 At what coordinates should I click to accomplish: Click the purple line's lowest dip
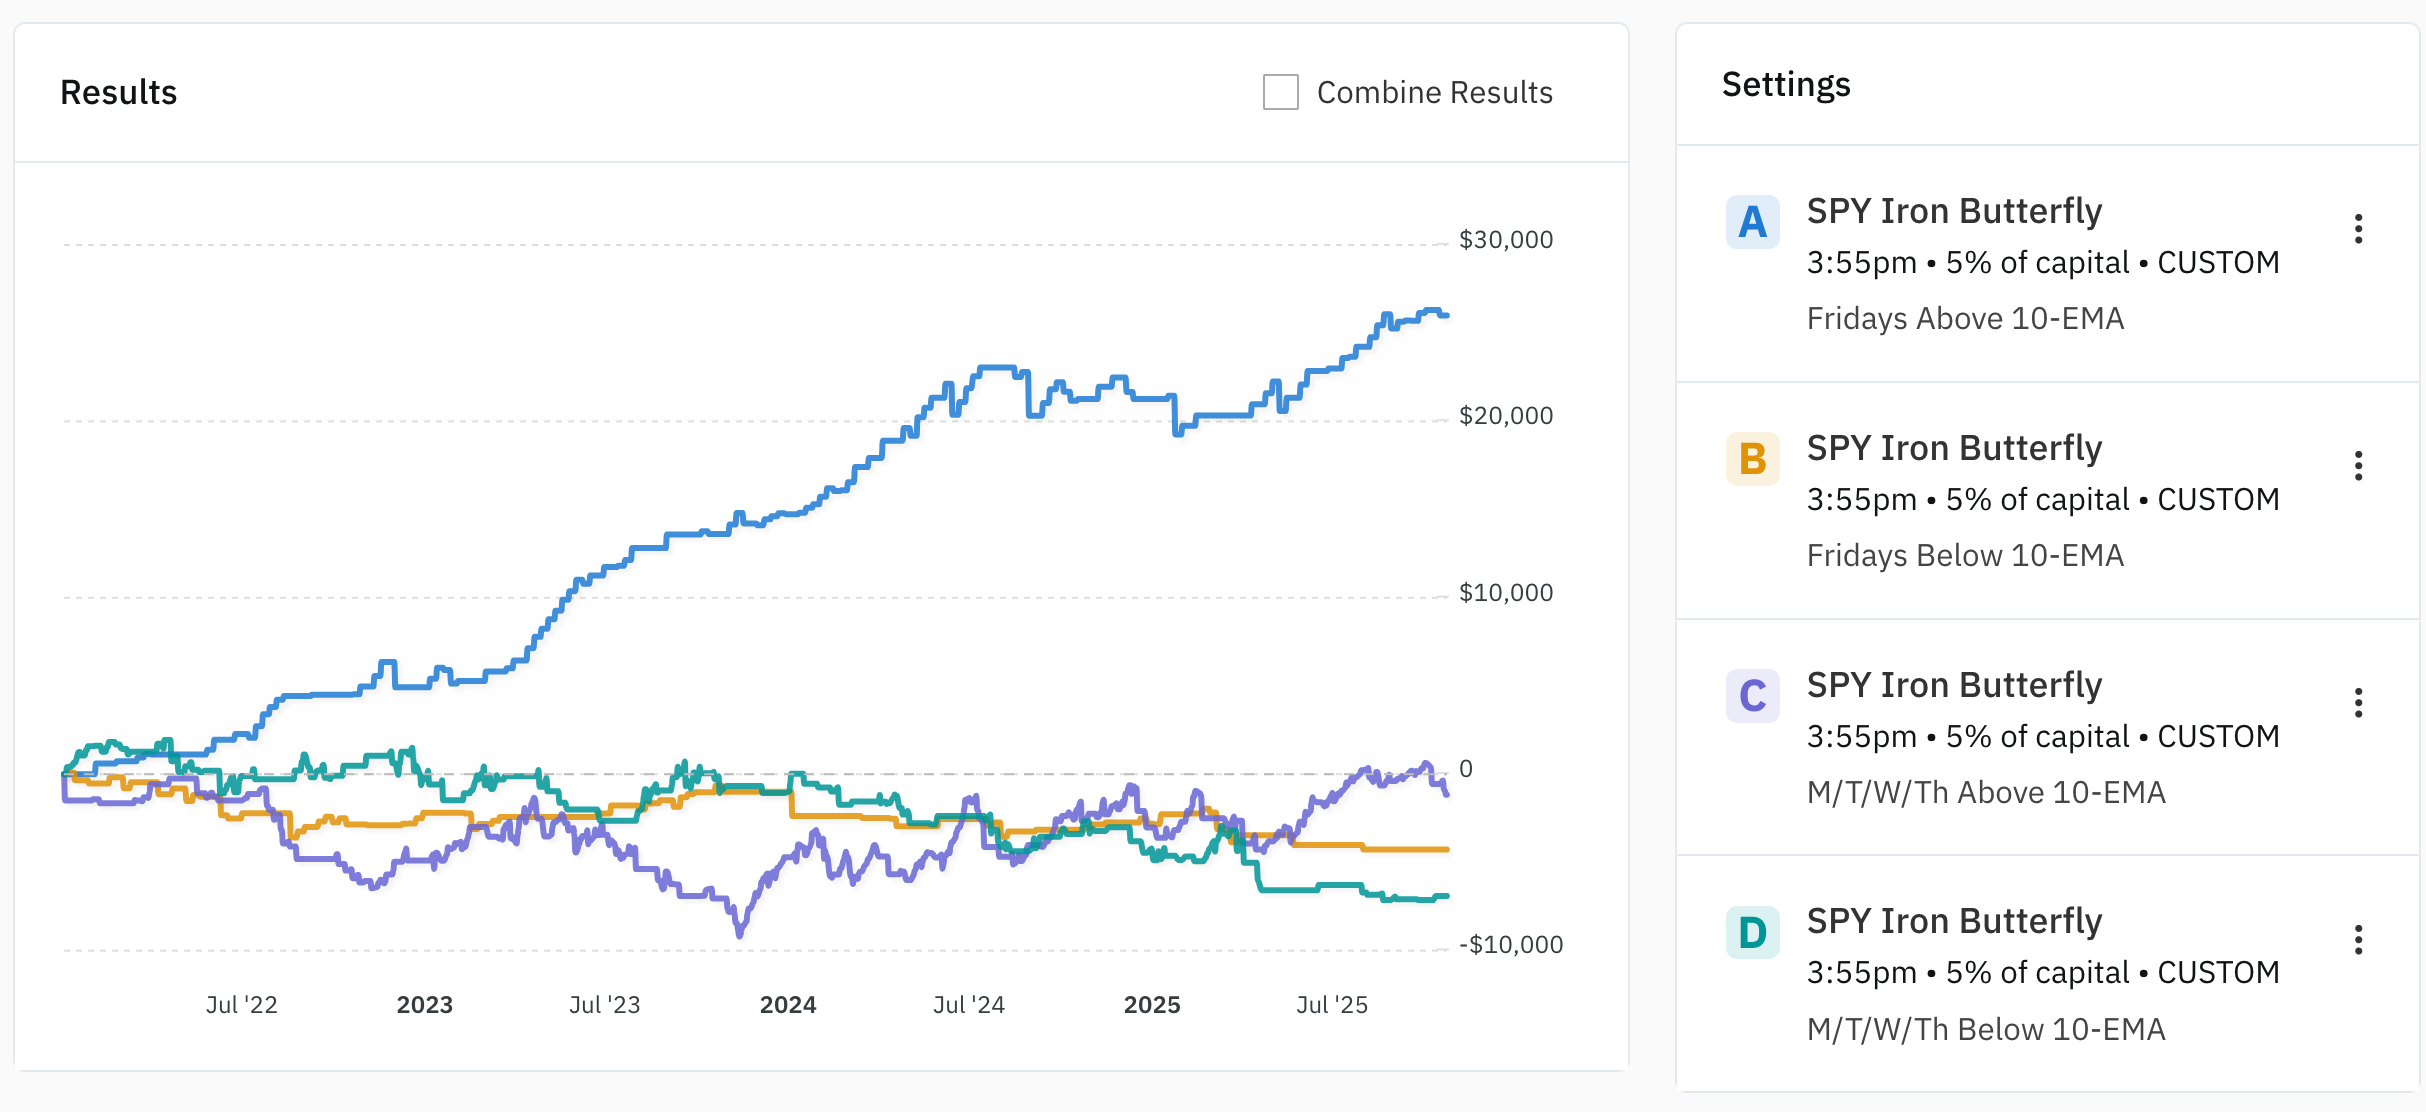pyautogui.click(x=740, y=934)
